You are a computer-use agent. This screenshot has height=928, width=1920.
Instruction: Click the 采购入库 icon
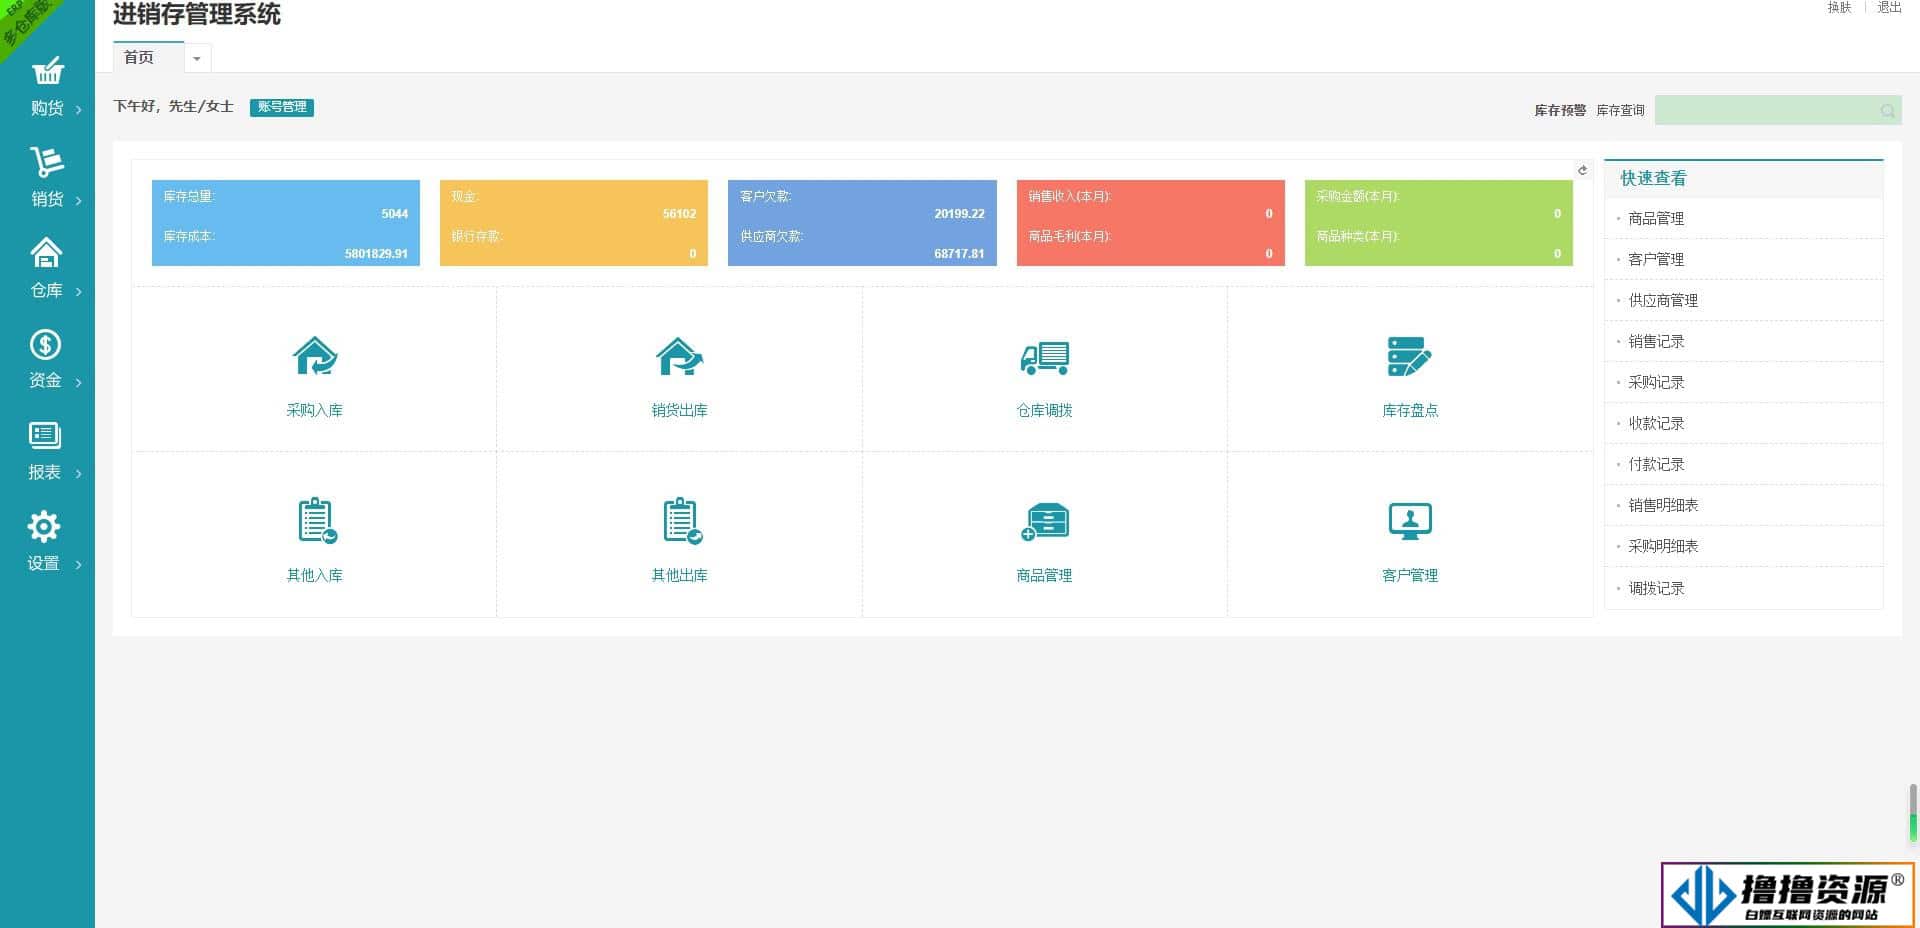tap(315, 356)
